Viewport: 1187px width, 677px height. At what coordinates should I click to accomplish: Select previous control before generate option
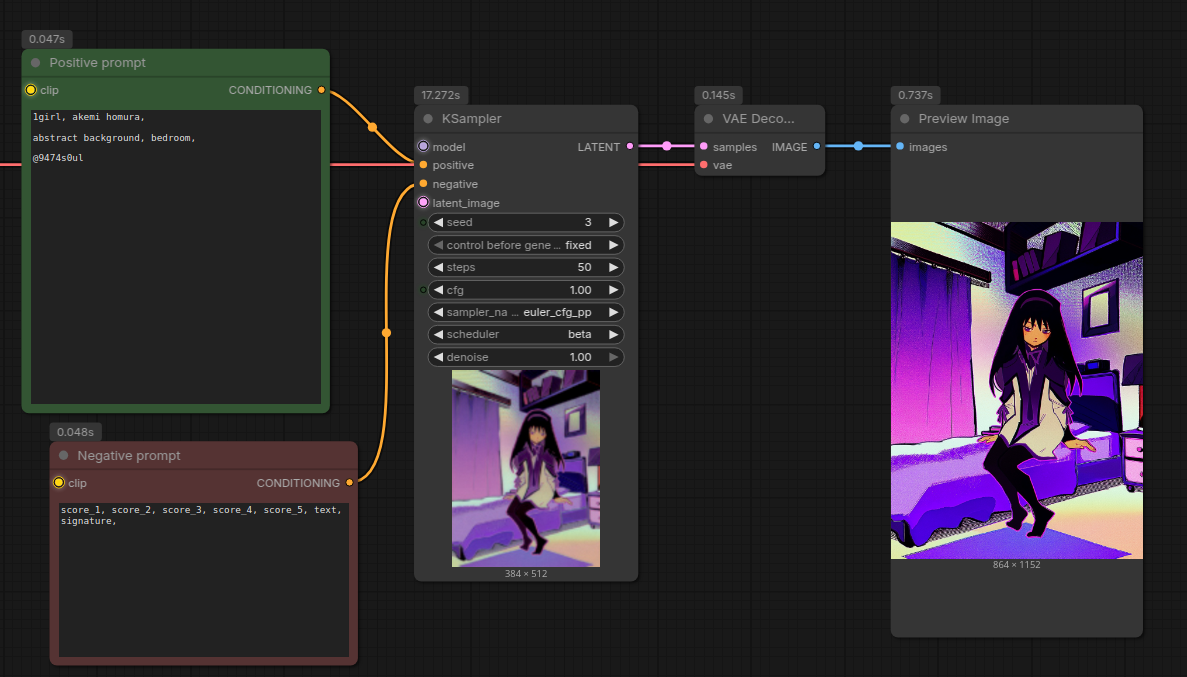438,245
